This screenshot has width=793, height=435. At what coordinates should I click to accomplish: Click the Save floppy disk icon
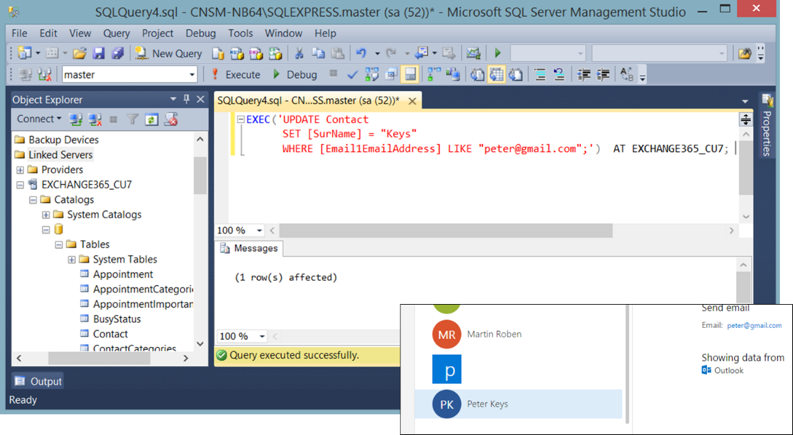pyautogui.click(x=99, y=53)
